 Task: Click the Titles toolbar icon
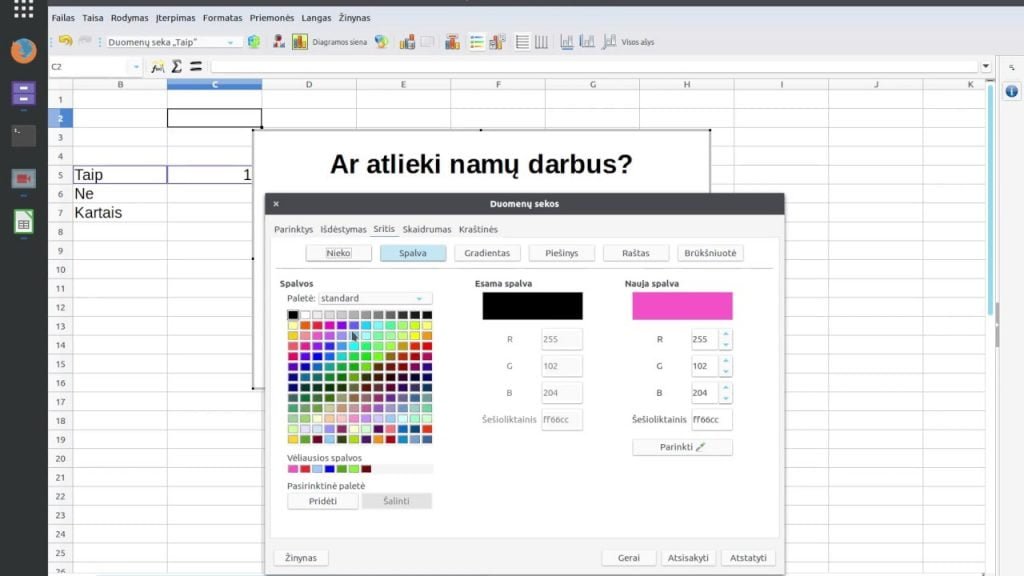pos(452,42)
